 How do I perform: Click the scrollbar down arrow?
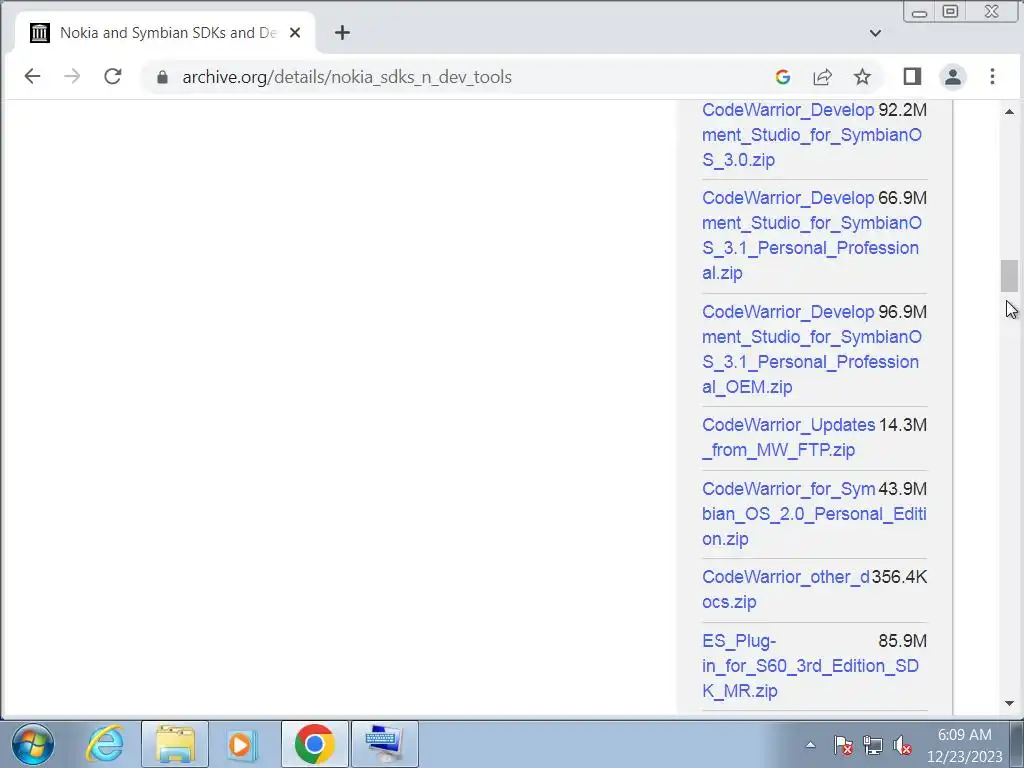tap(1009, 703)
